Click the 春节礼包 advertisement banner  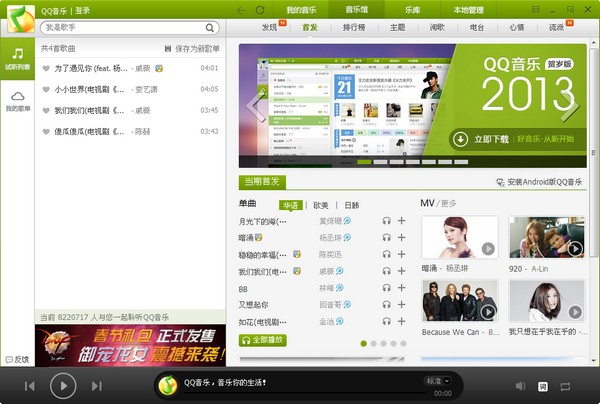click(x=130, y=345)
